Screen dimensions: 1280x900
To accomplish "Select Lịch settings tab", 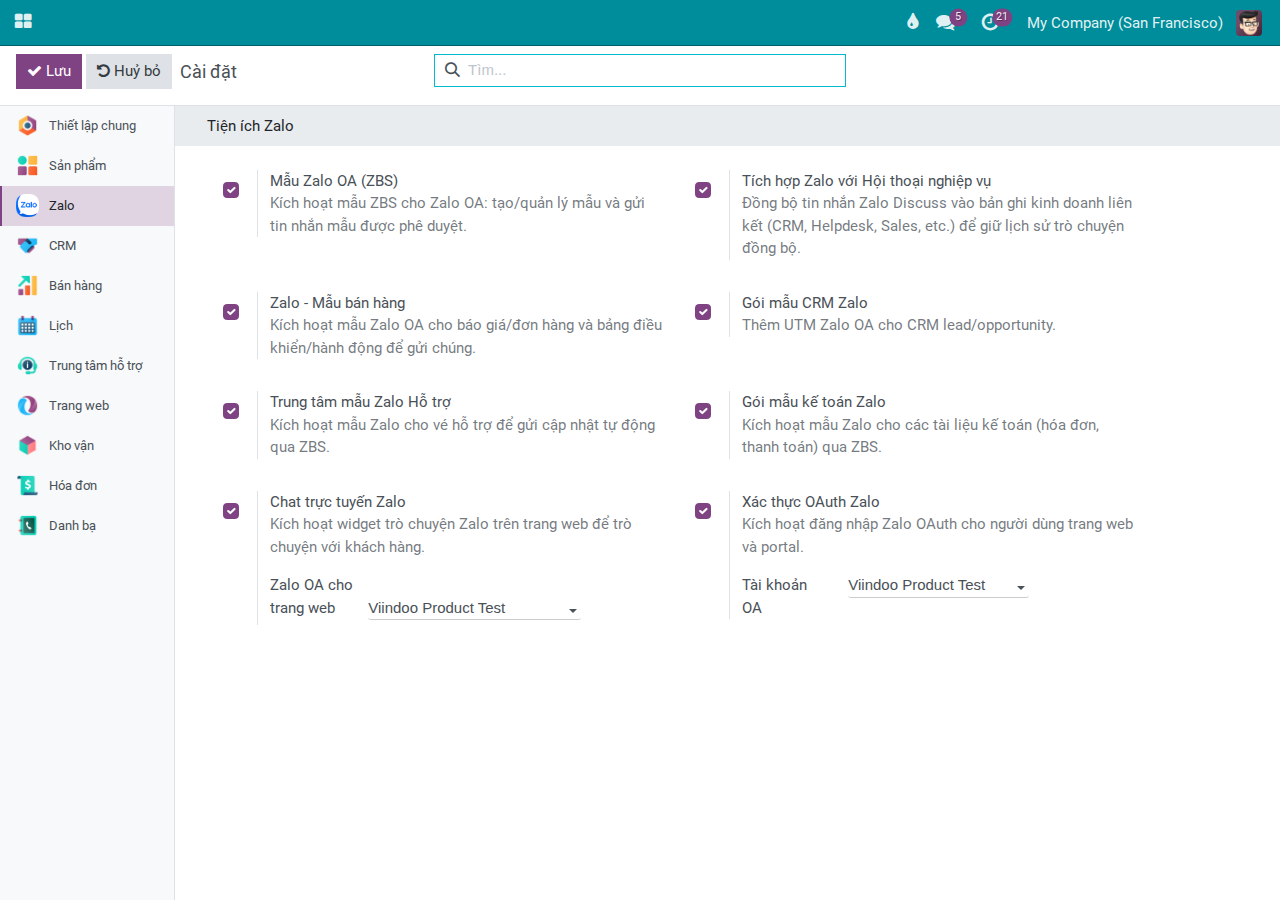I will point(87,326).
